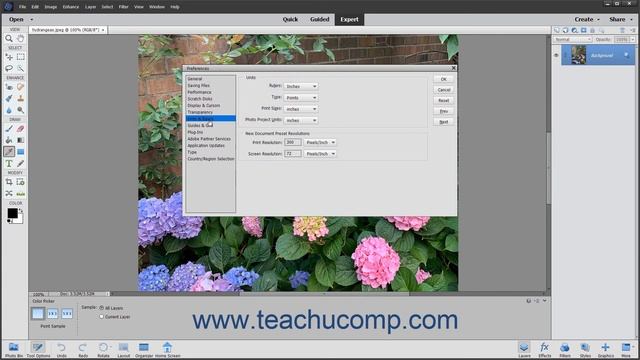
Task: Open the Effects panel
Action: point(544,350)
